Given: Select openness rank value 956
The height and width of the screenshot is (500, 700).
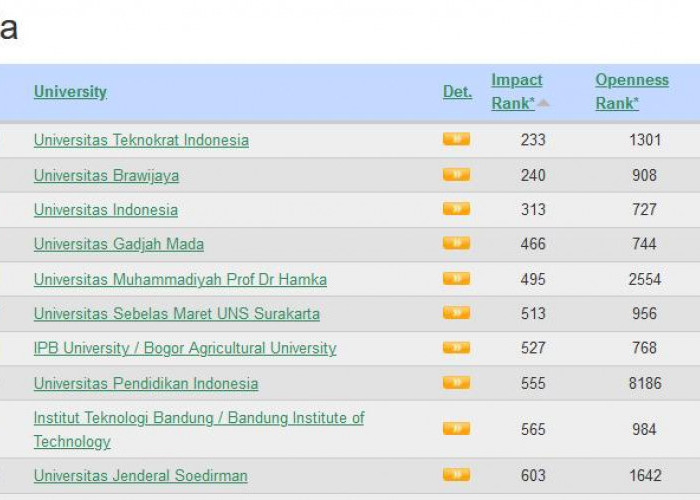Looking at the screenshot, I should pyautogui.click(x=644, y=313).
